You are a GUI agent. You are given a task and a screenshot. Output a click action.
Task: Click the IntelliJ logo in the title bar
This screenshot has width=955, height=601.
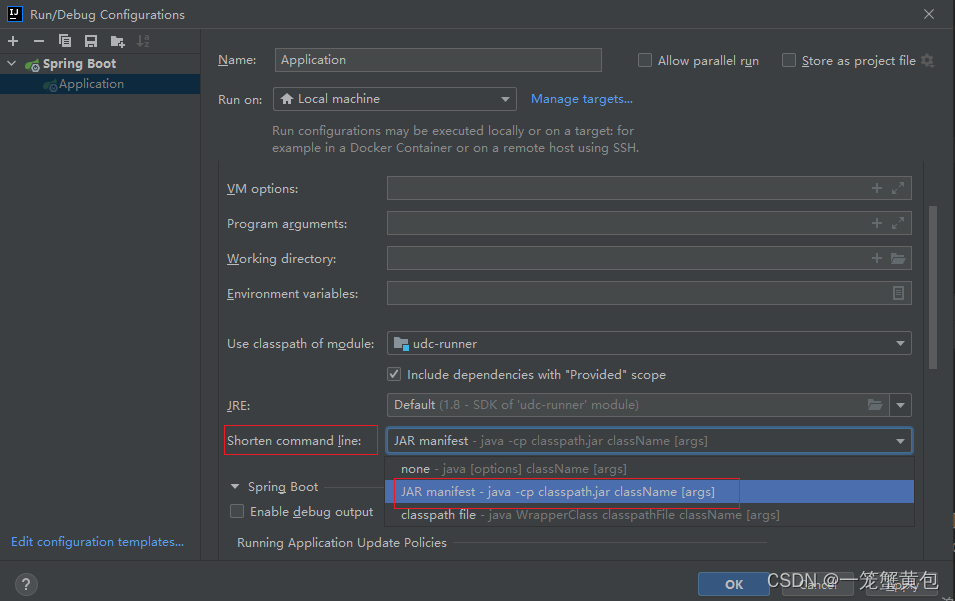[x=15, y=14]
